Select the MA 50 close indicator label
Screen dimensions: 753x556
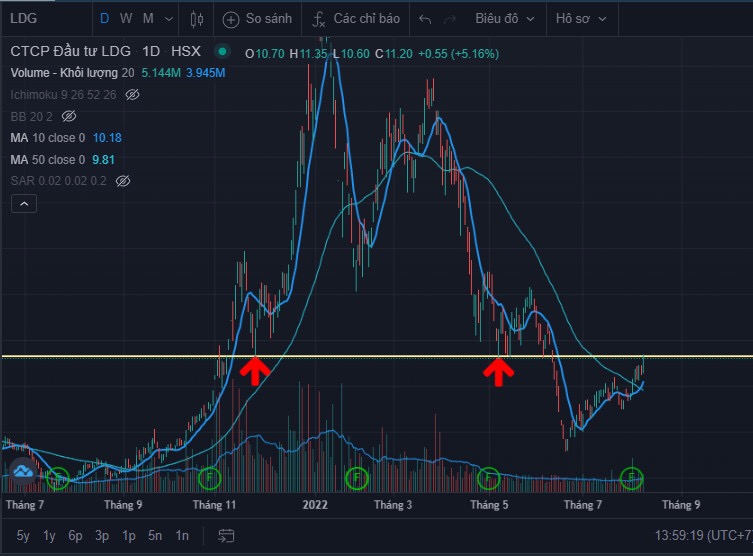(48, 159)
